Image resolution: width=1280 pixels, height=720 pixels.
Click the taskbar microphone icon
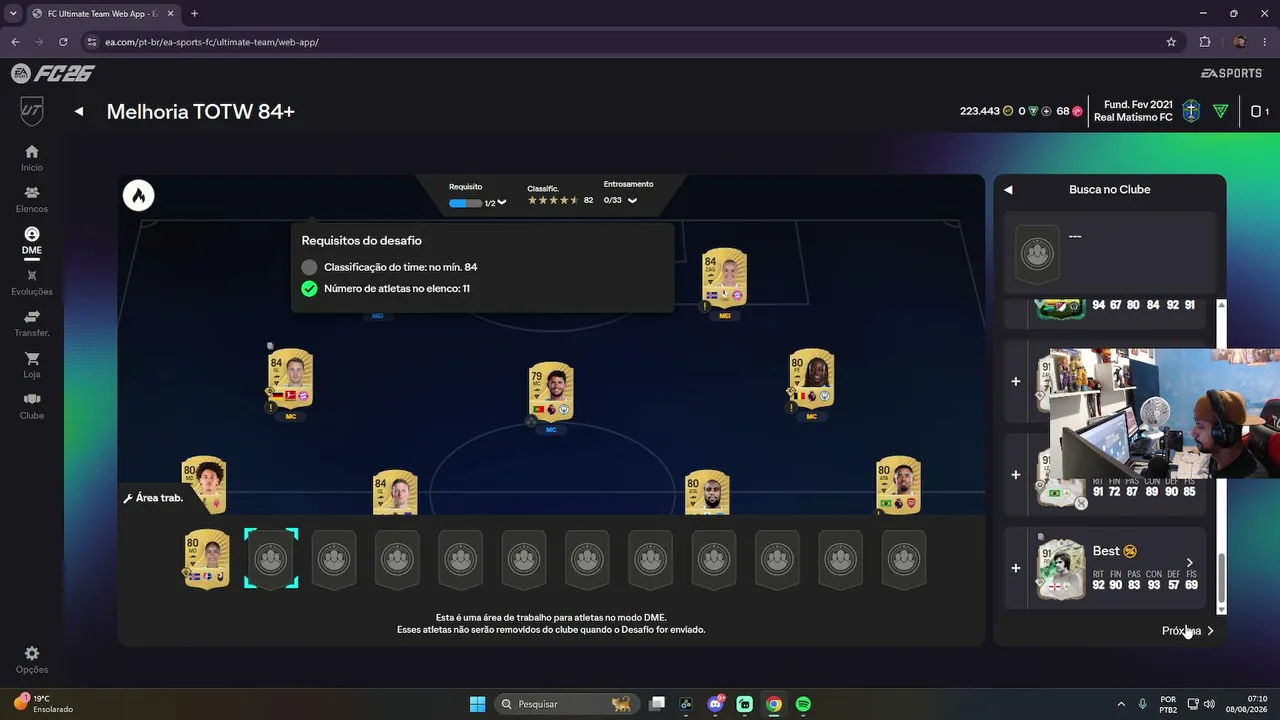(x=1142, y=704)
